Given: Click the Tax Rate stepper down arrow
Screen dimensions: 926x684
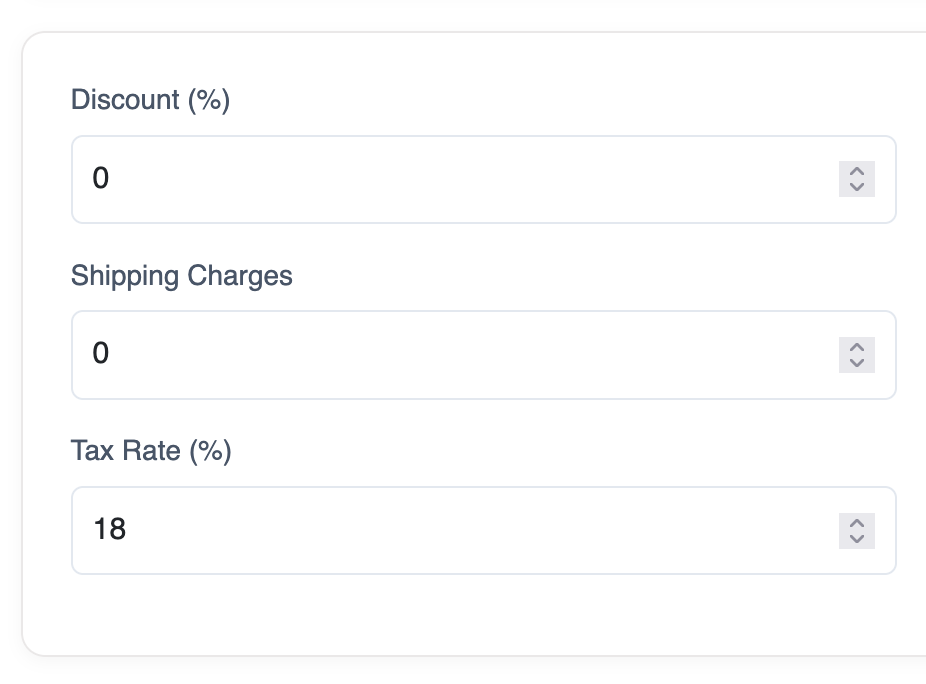Looking at the screenshot, I should (x=856, y=540).
